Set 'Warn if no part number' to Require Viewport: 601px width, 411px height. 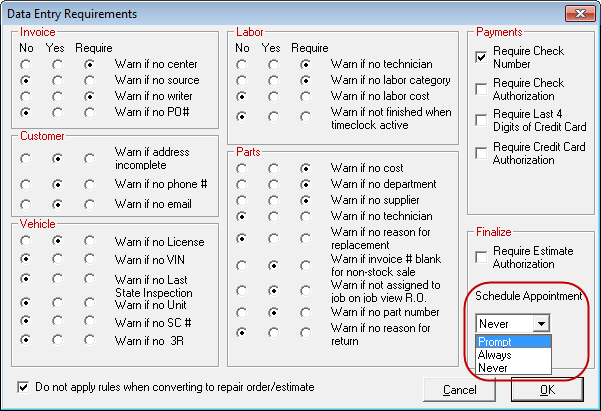point(304,313)
